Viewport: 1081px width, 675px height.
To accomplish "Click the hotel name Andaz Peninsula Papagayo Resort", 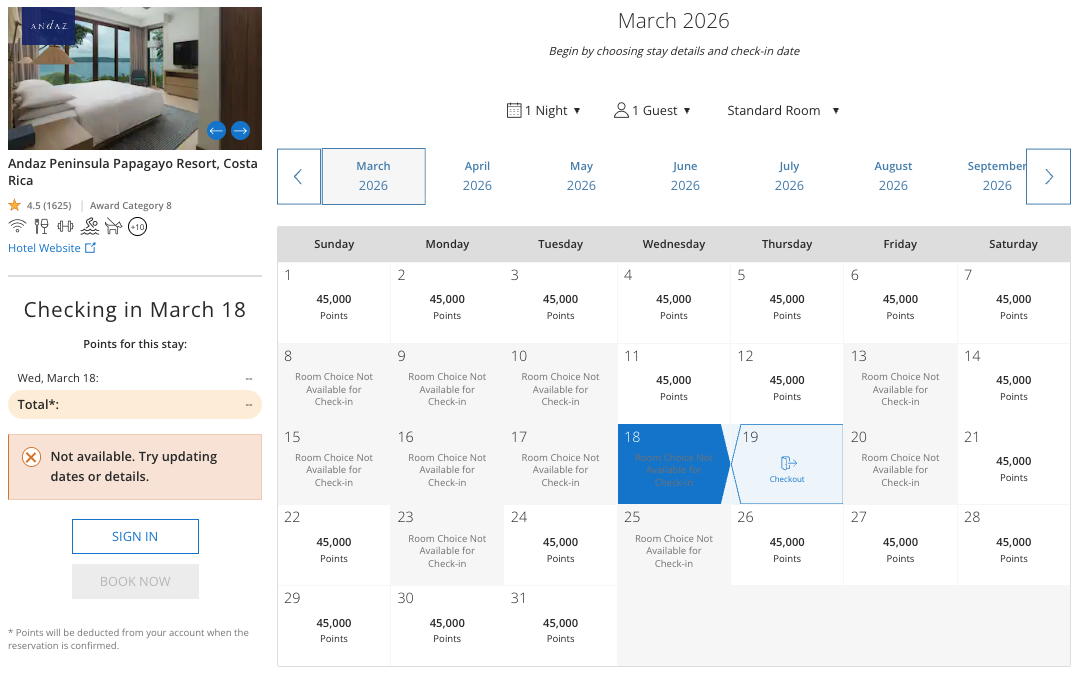I will tap(133, 172).
